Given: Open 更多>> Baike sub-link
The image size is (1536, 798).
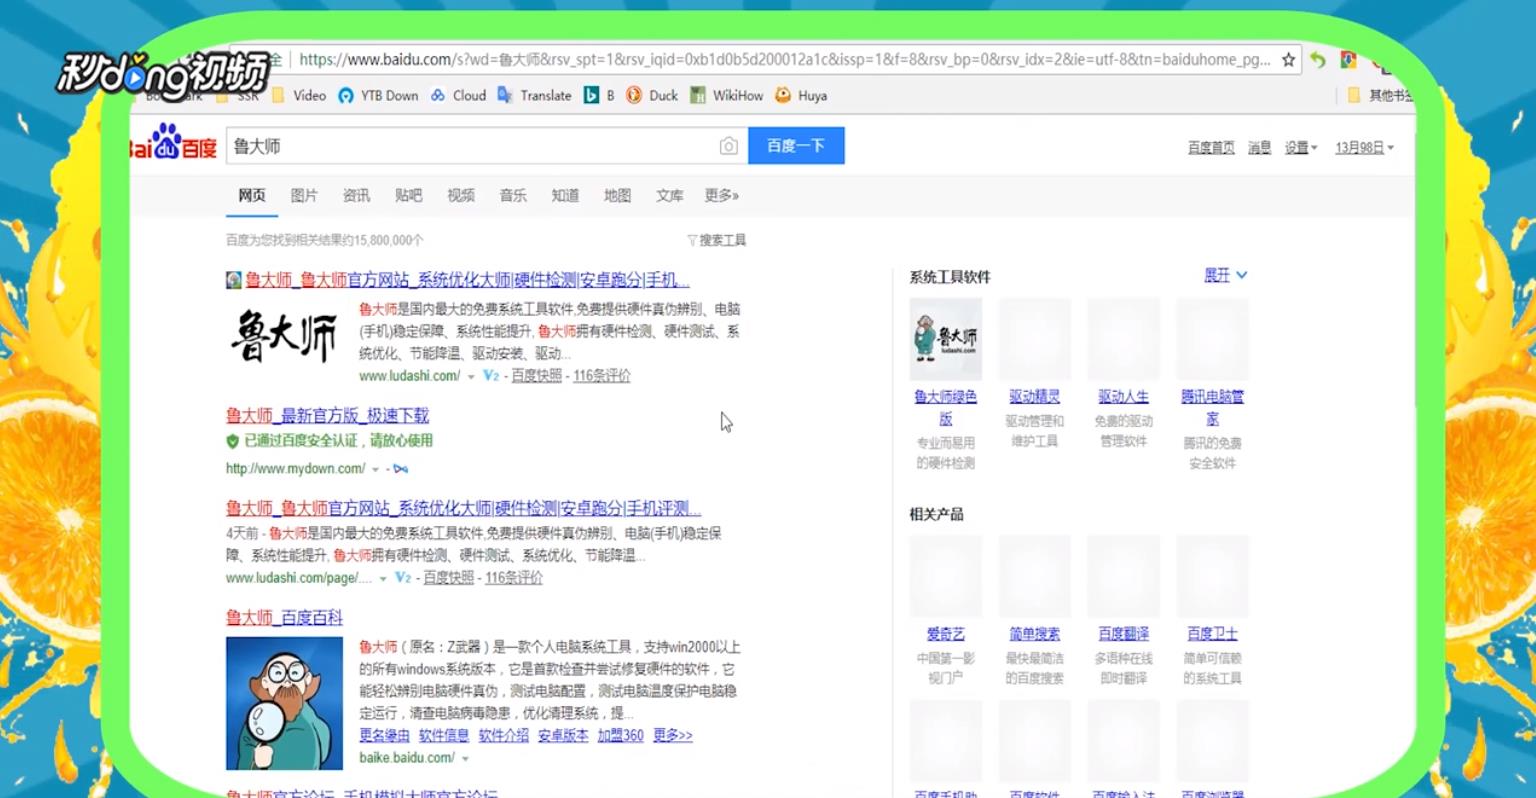Looking at the screenshot, I should [x=673, y=735].
